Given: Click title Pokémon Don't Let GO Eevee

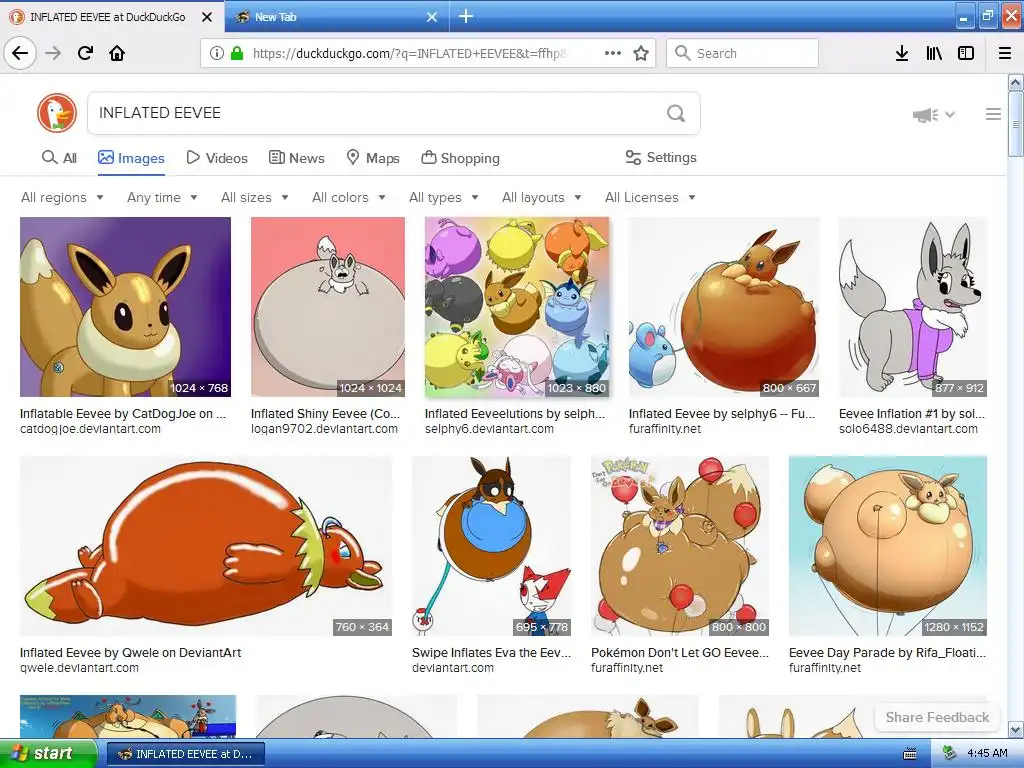Looking at the screenshot, I should (680, 652).
